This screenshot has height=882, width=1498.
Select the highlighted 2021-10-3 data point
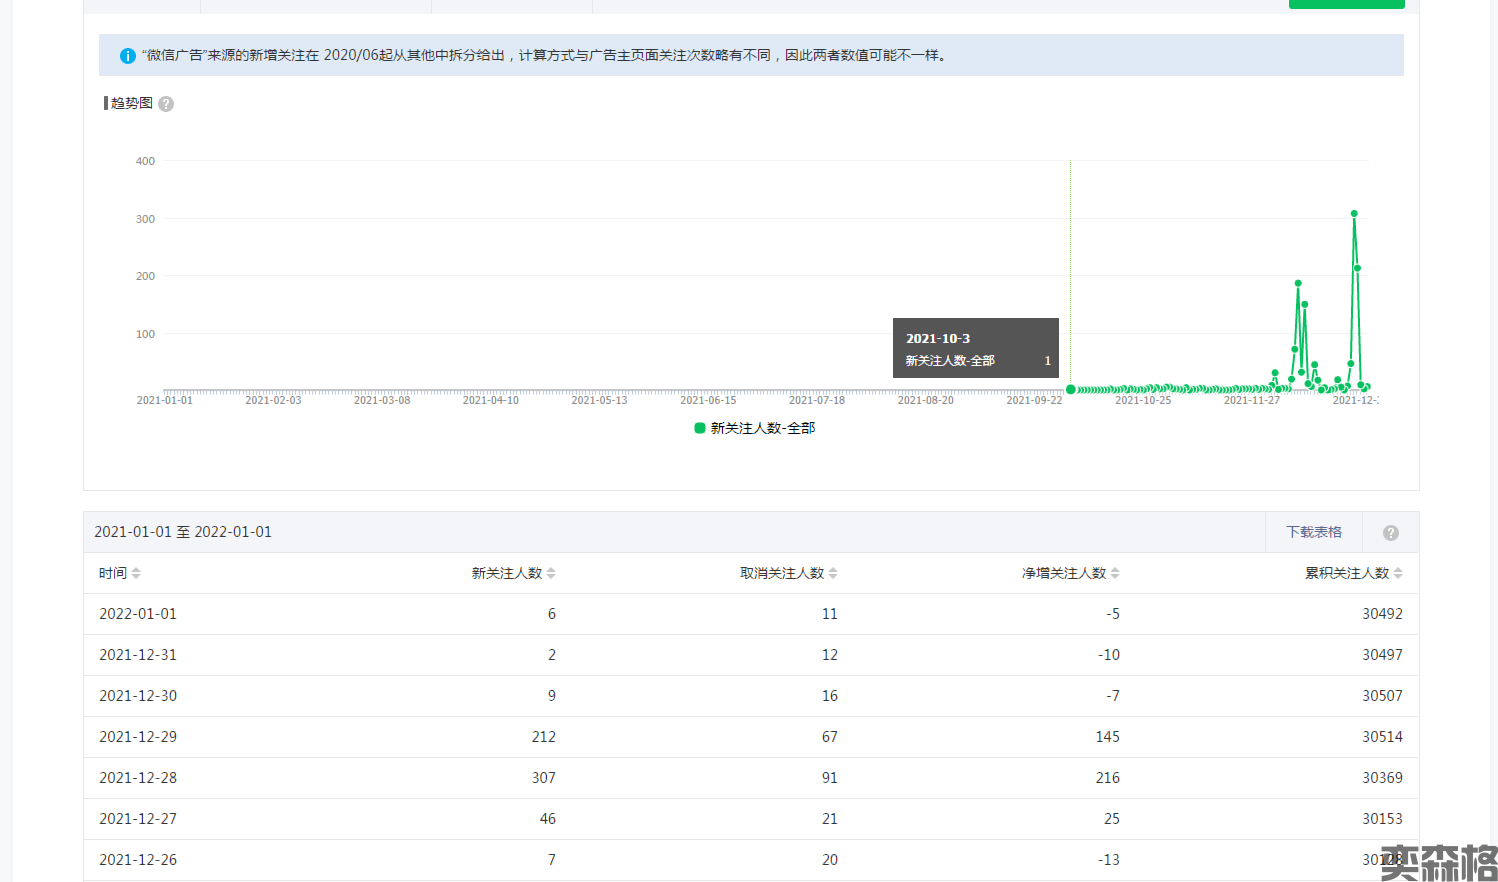pos(1071,389)
